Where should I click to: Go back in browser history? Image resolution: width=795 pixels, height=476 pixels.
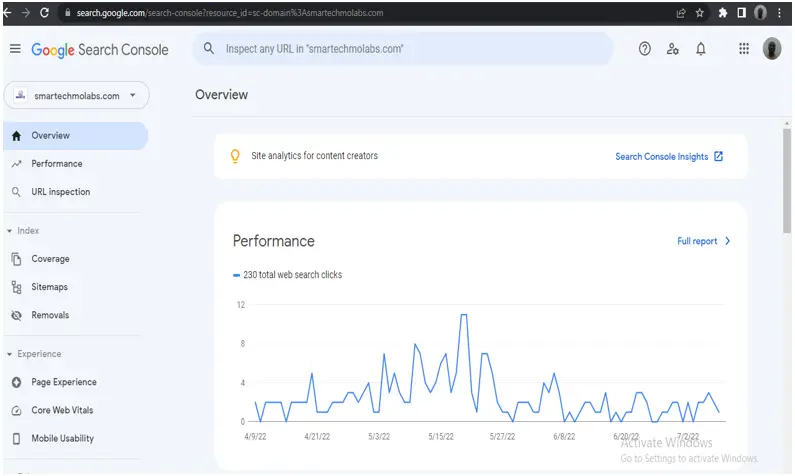(7, 13)
